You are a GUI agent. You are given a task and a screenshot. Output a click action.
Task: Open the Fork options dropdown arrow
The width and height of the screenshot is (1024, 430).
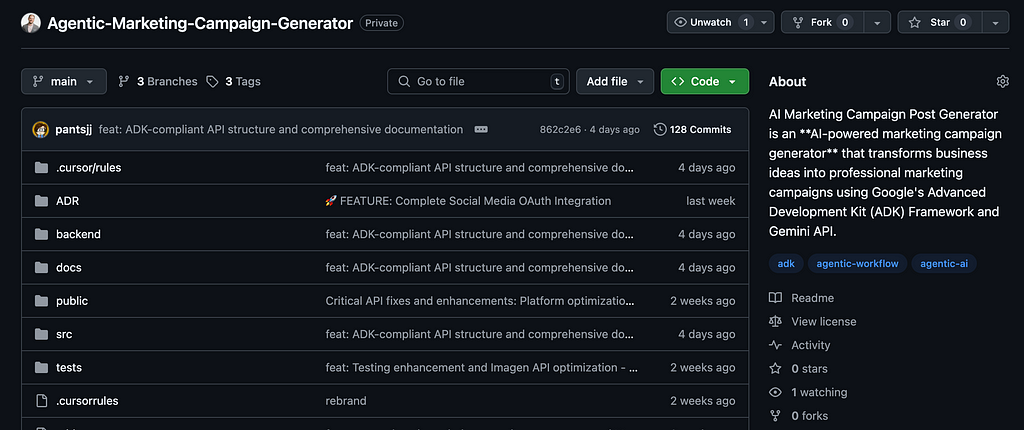click(x=877, y=22)
